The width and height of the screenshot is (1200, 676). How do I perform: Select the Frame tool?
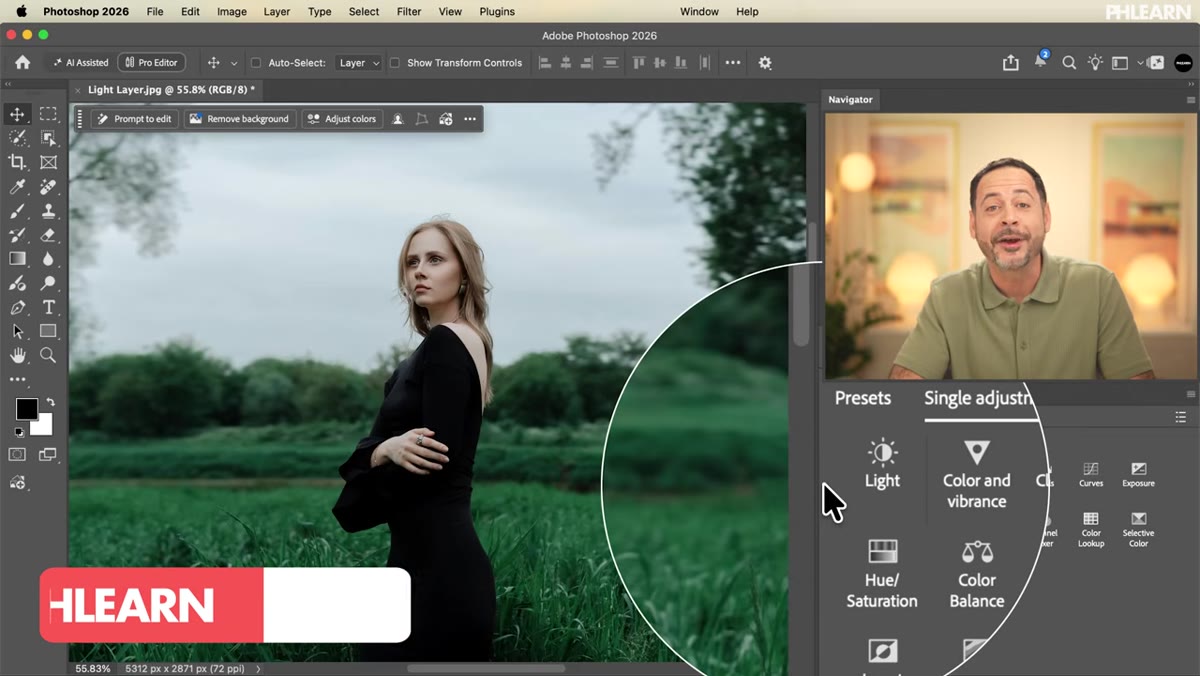[x=48, y=162]
